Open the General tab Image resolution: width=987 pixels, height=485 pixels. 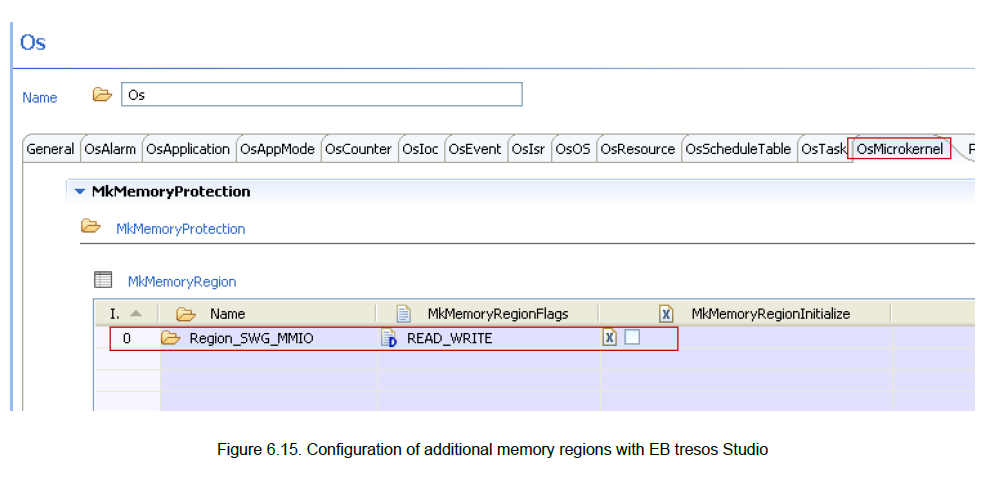tap(50, 149)
